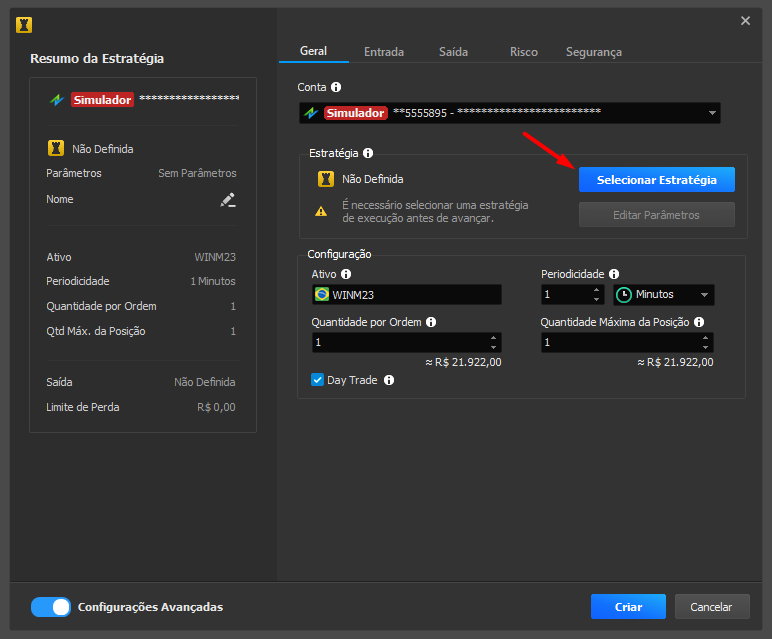Click the yellow rook icon in the title bar
This screenshot has height=639, width=772.
[24, 25]
